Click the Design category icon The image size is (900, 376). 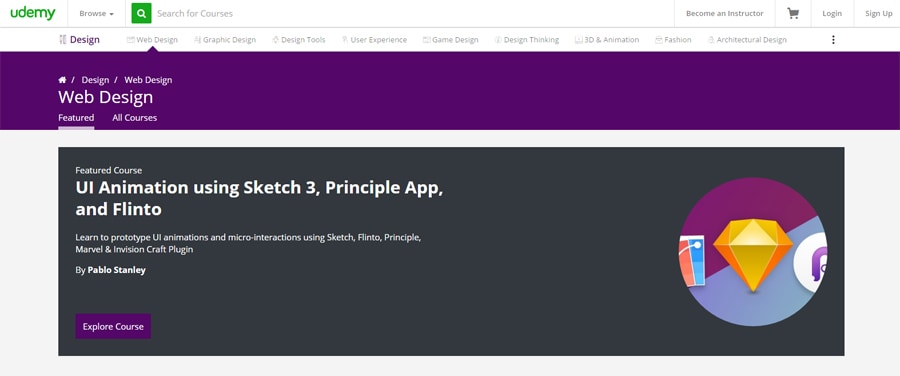point(63,40)
